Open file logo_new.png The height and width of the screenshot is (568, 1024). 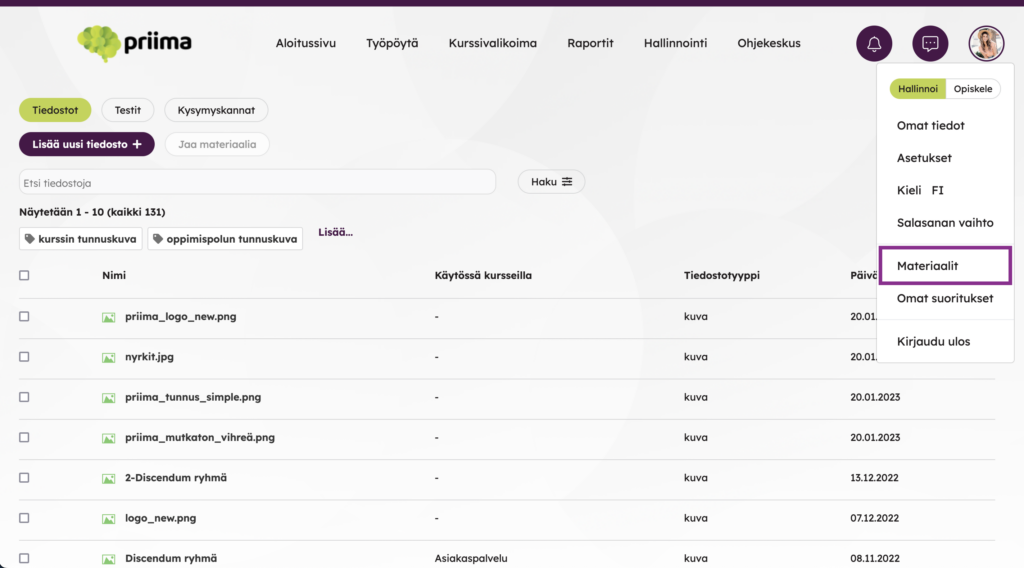(161, 518)
